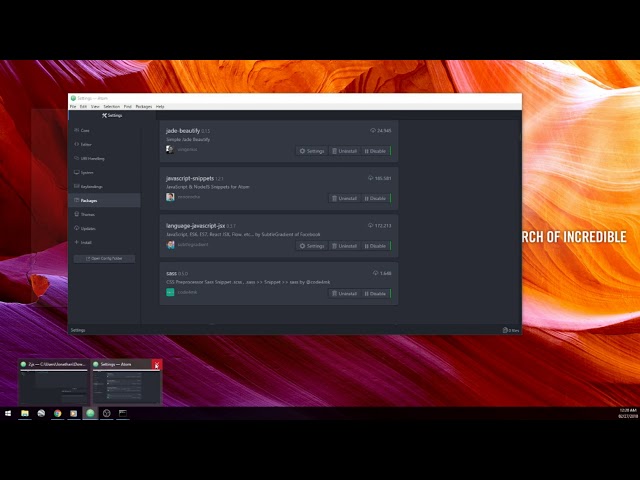Viewport: 640px width, 480px height.
Task: Click the taskbar clock
Action: click(628, 413)
